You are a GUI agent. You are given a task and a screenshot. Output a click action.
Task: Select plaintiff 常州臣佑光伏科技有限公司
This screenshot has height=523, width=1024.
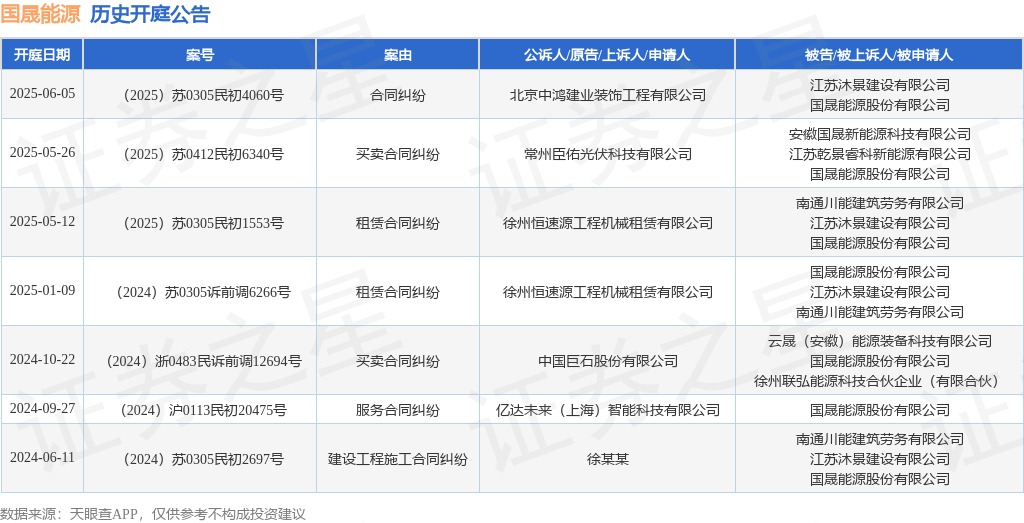pos(607,155)
